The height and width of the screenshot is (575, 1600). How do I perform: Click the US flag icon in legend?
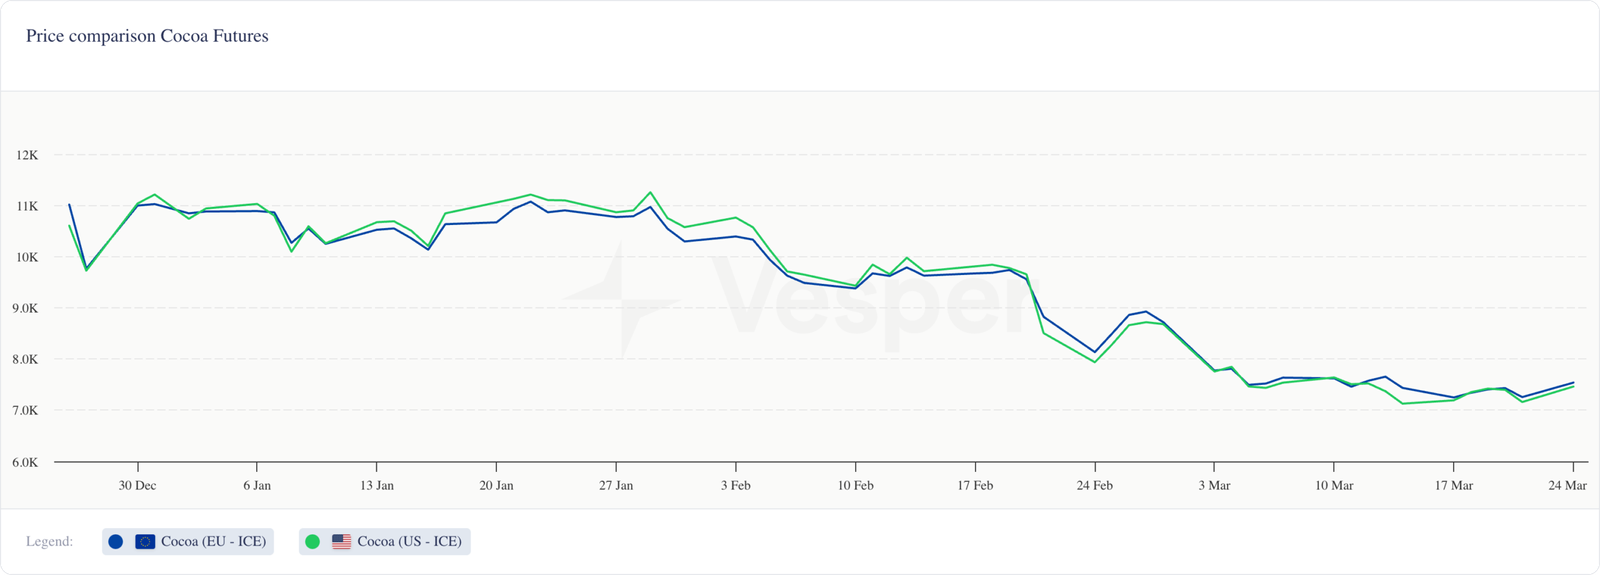[342, 541]
